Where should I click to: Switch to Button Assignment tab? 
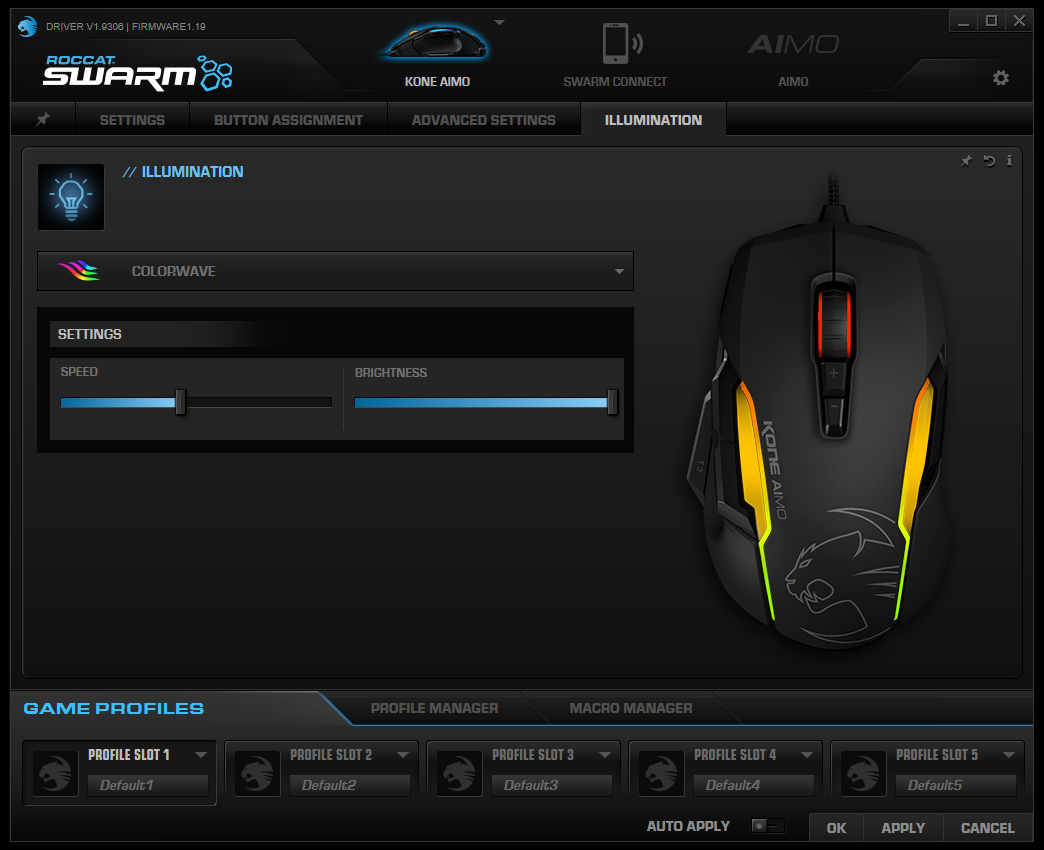pos(288,120)
